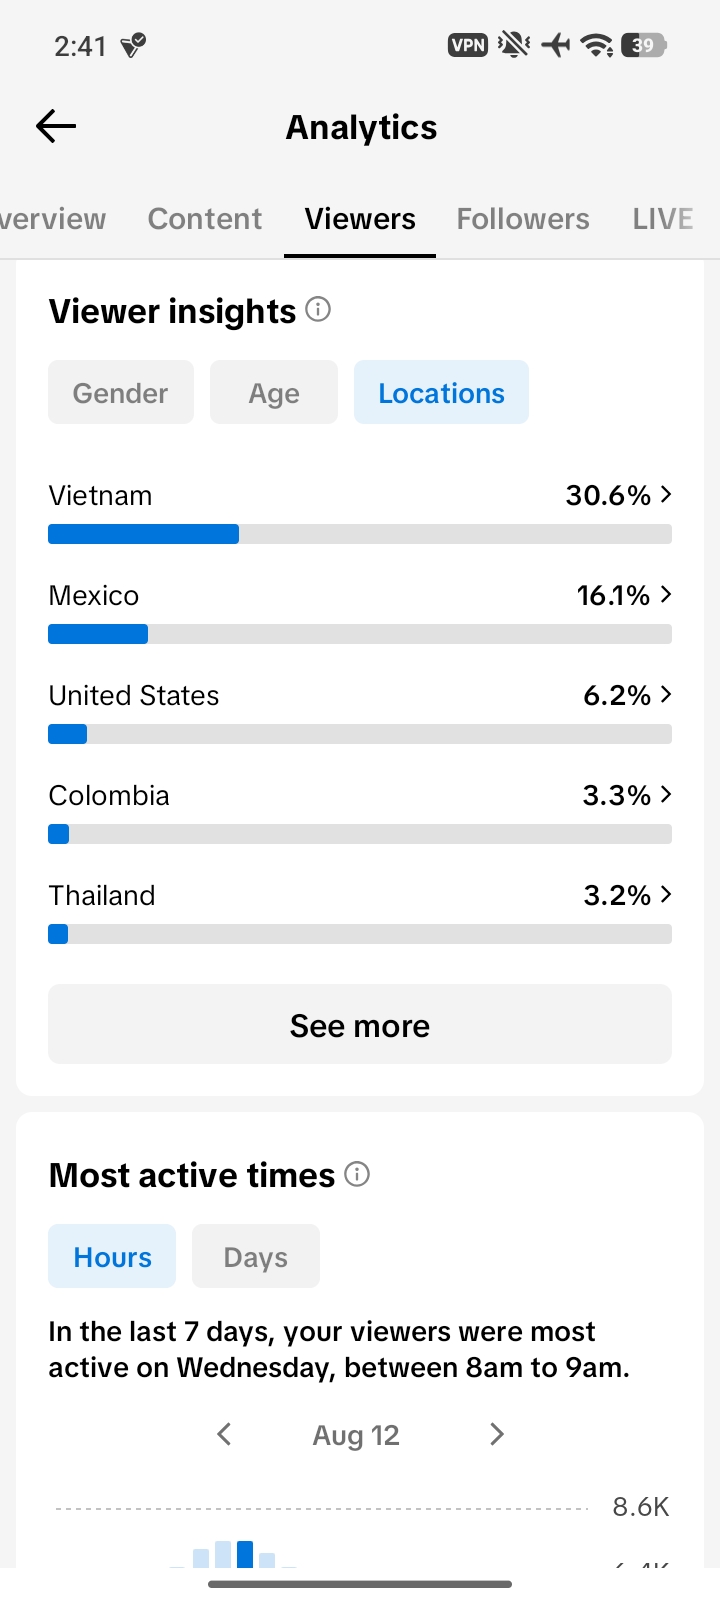Expand United States details chevron
This screenshot has height=1600, width=720.
coord(666,694)
